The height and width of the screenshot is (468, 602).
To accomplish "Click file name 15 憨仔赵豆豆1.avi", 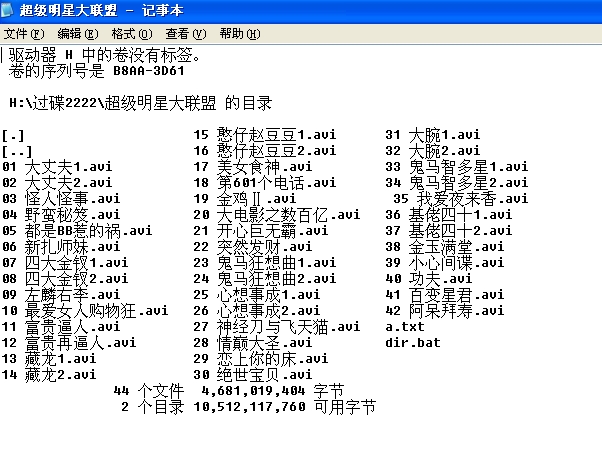I will tap(265, 135).
